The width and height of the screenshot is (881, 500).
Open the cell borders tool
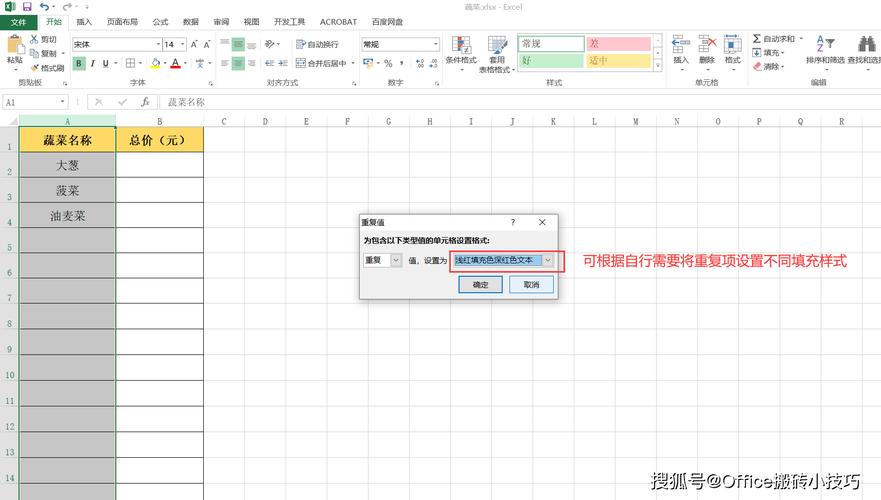point(130,63)
